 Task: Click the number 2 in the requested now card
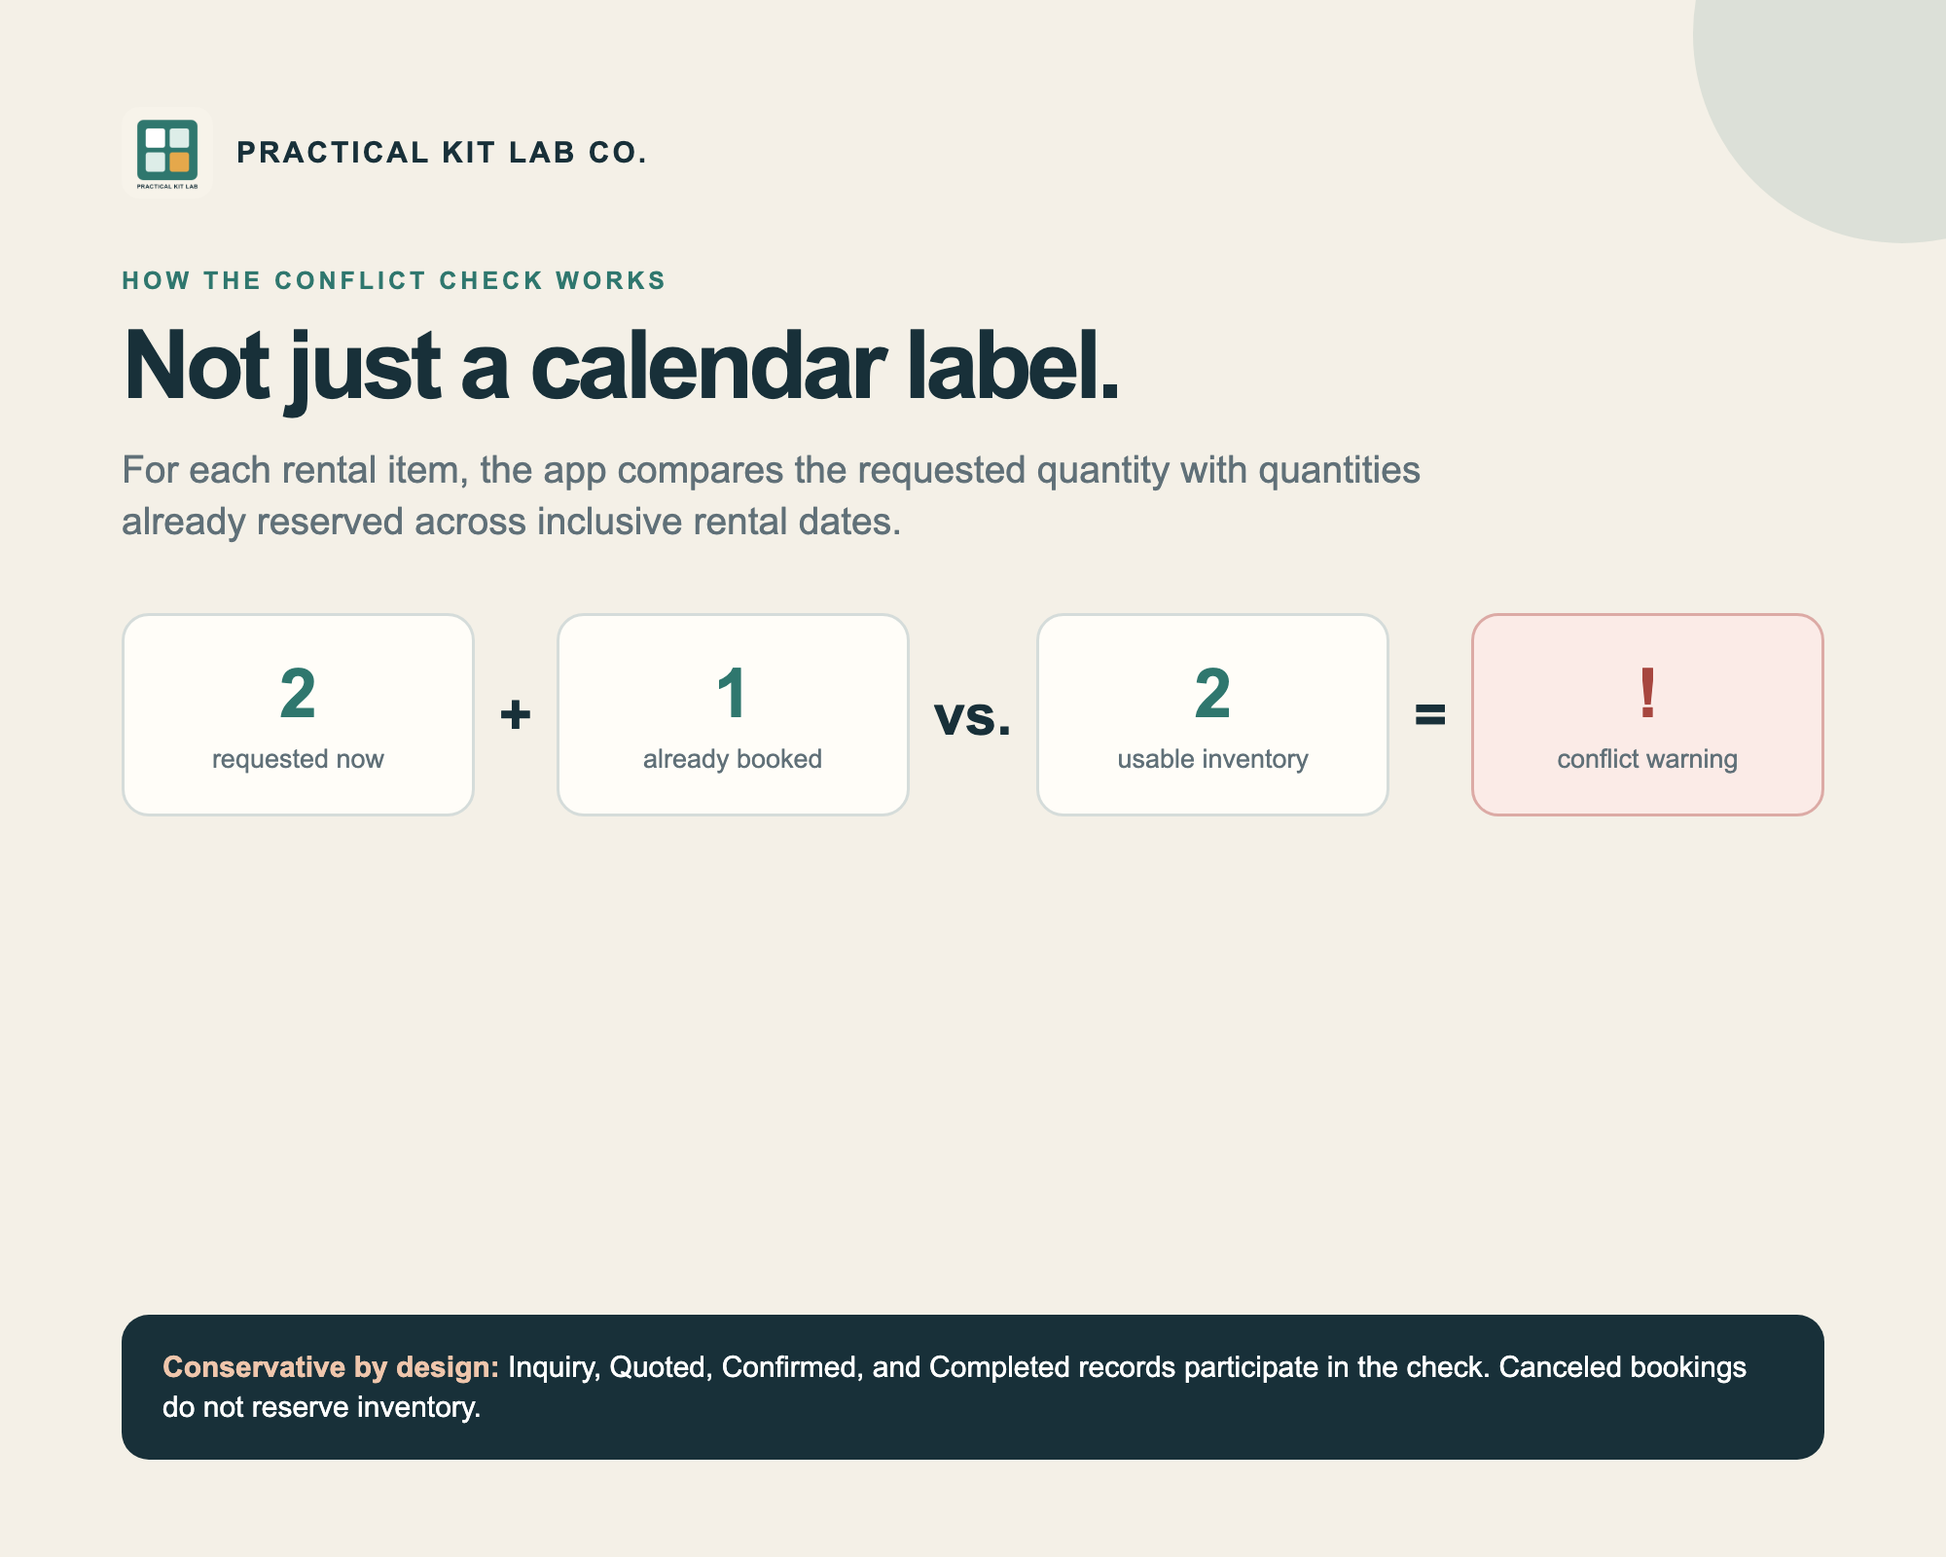coord(298,693)
